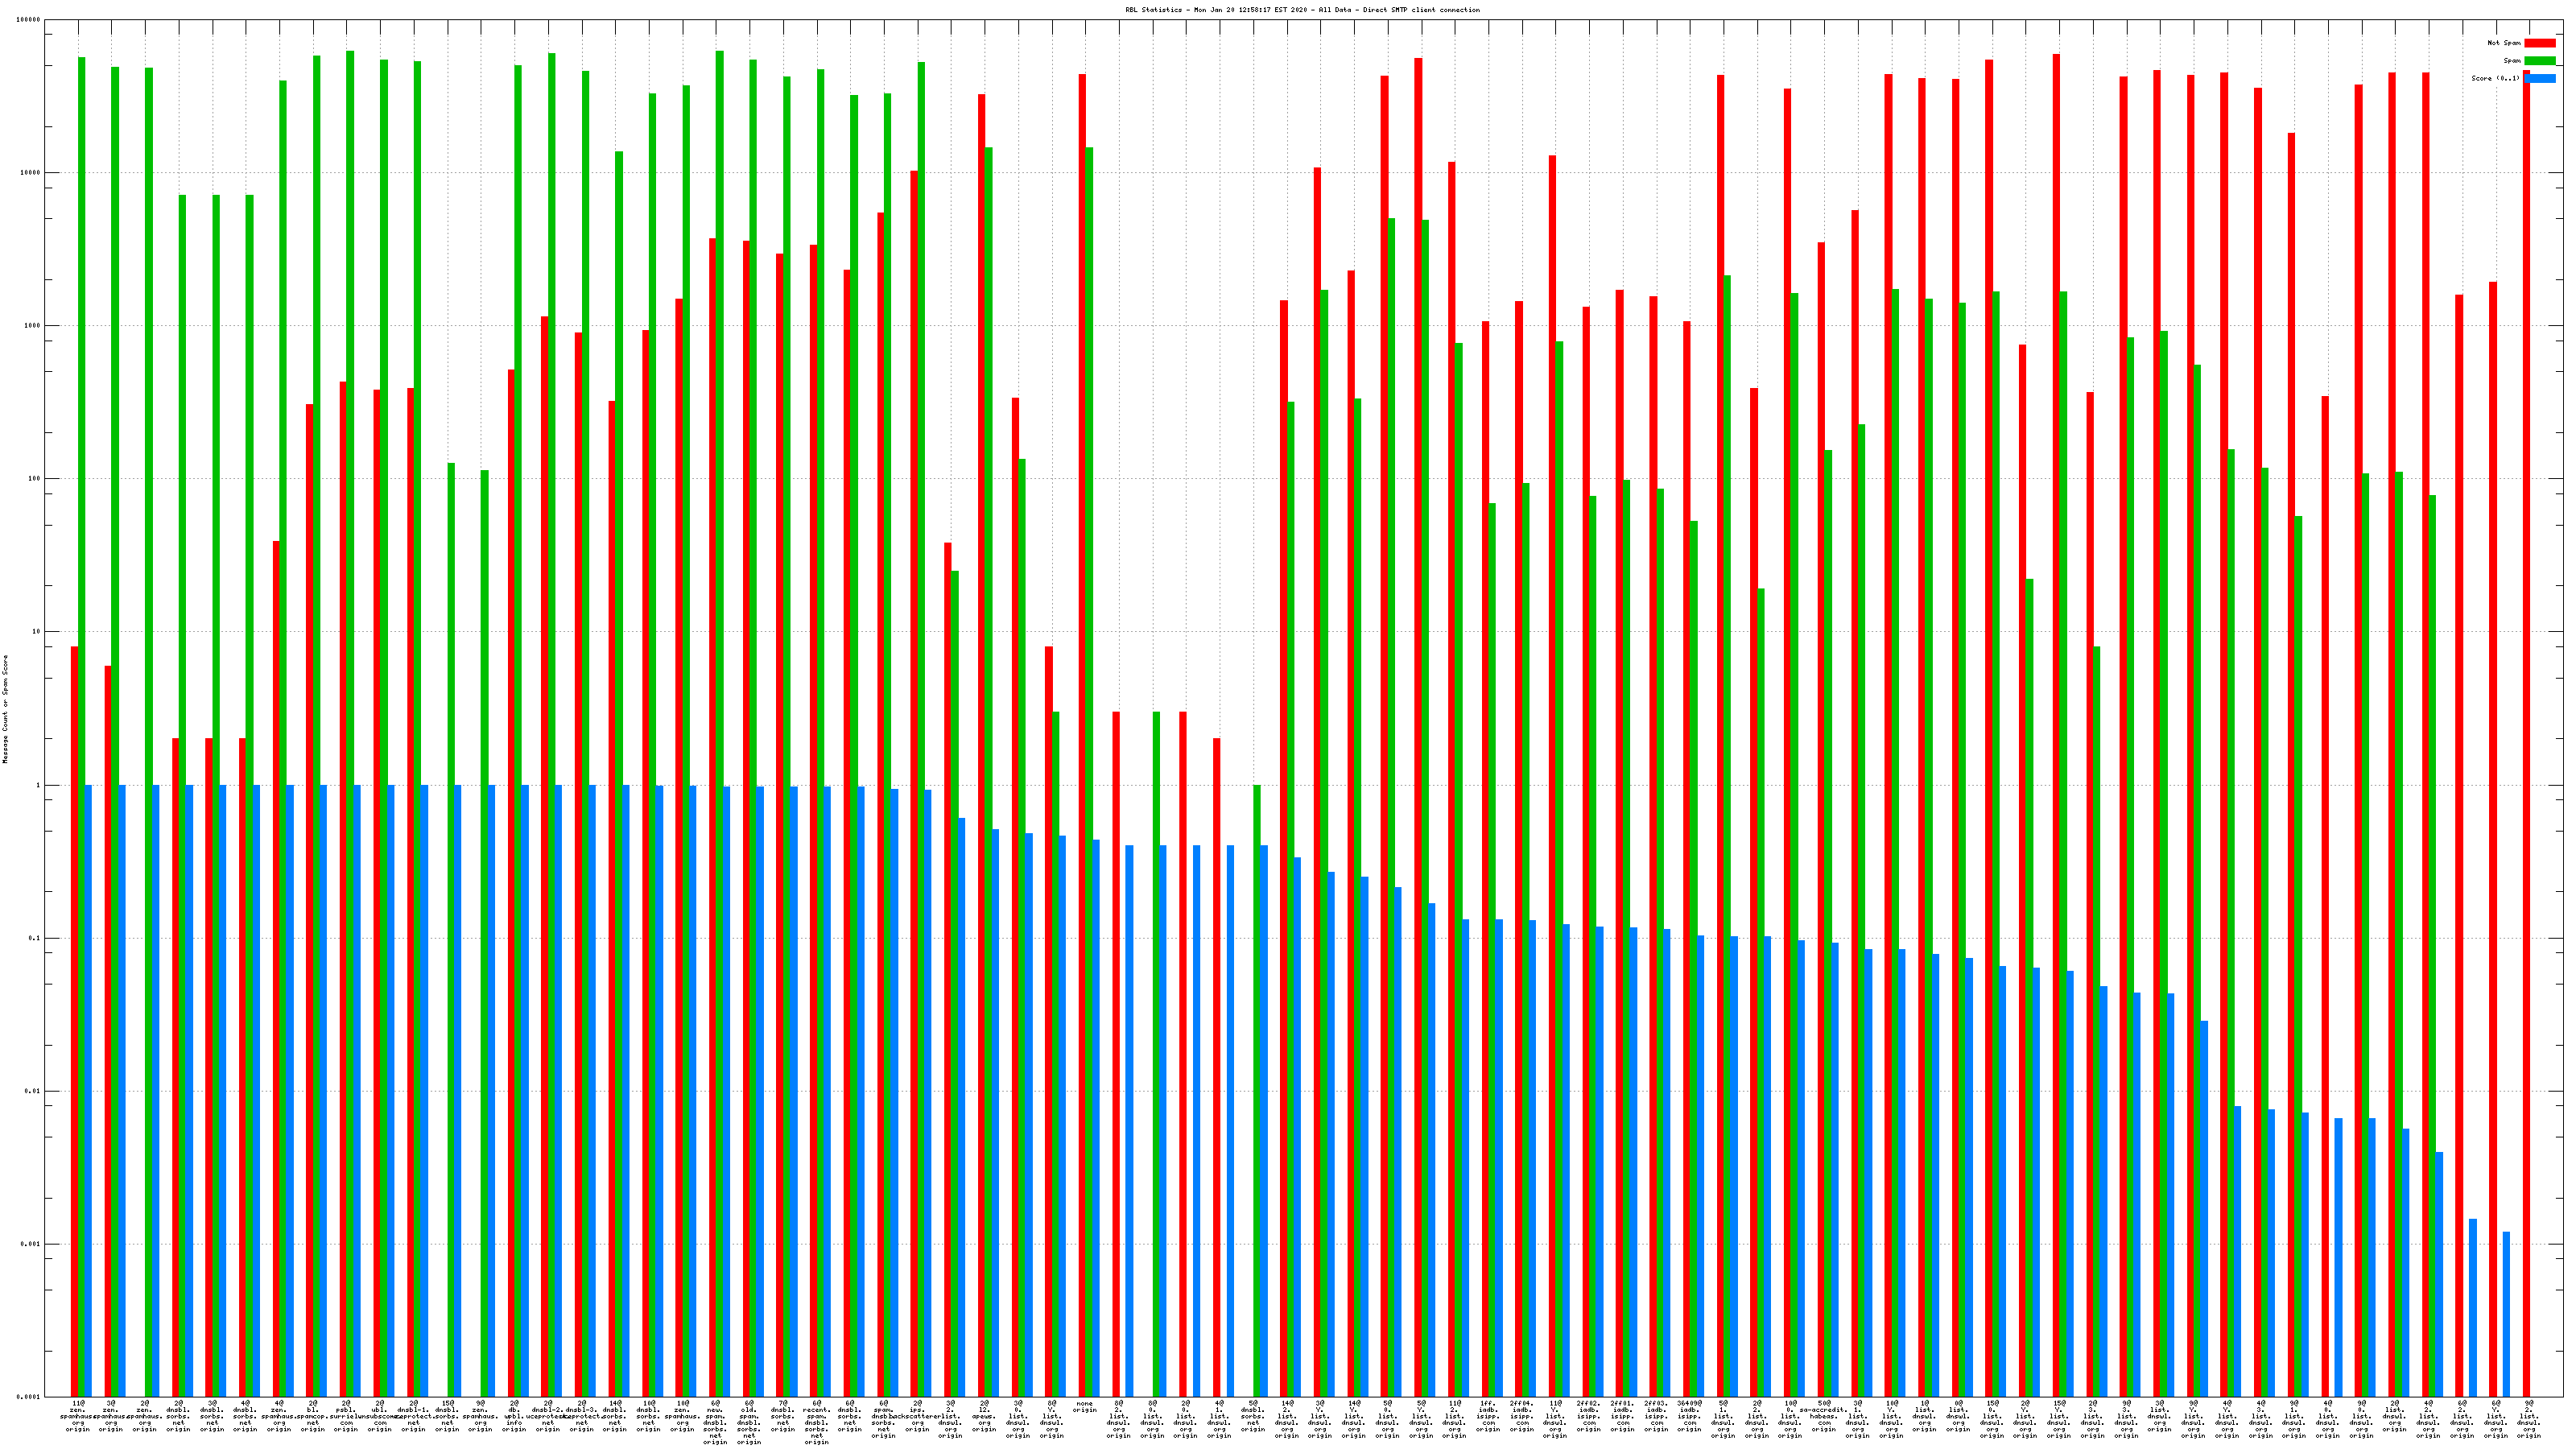
Task: Click the '1ff. iadb.isipp.com' x-axis label
Action: tap(1488, 1416)
